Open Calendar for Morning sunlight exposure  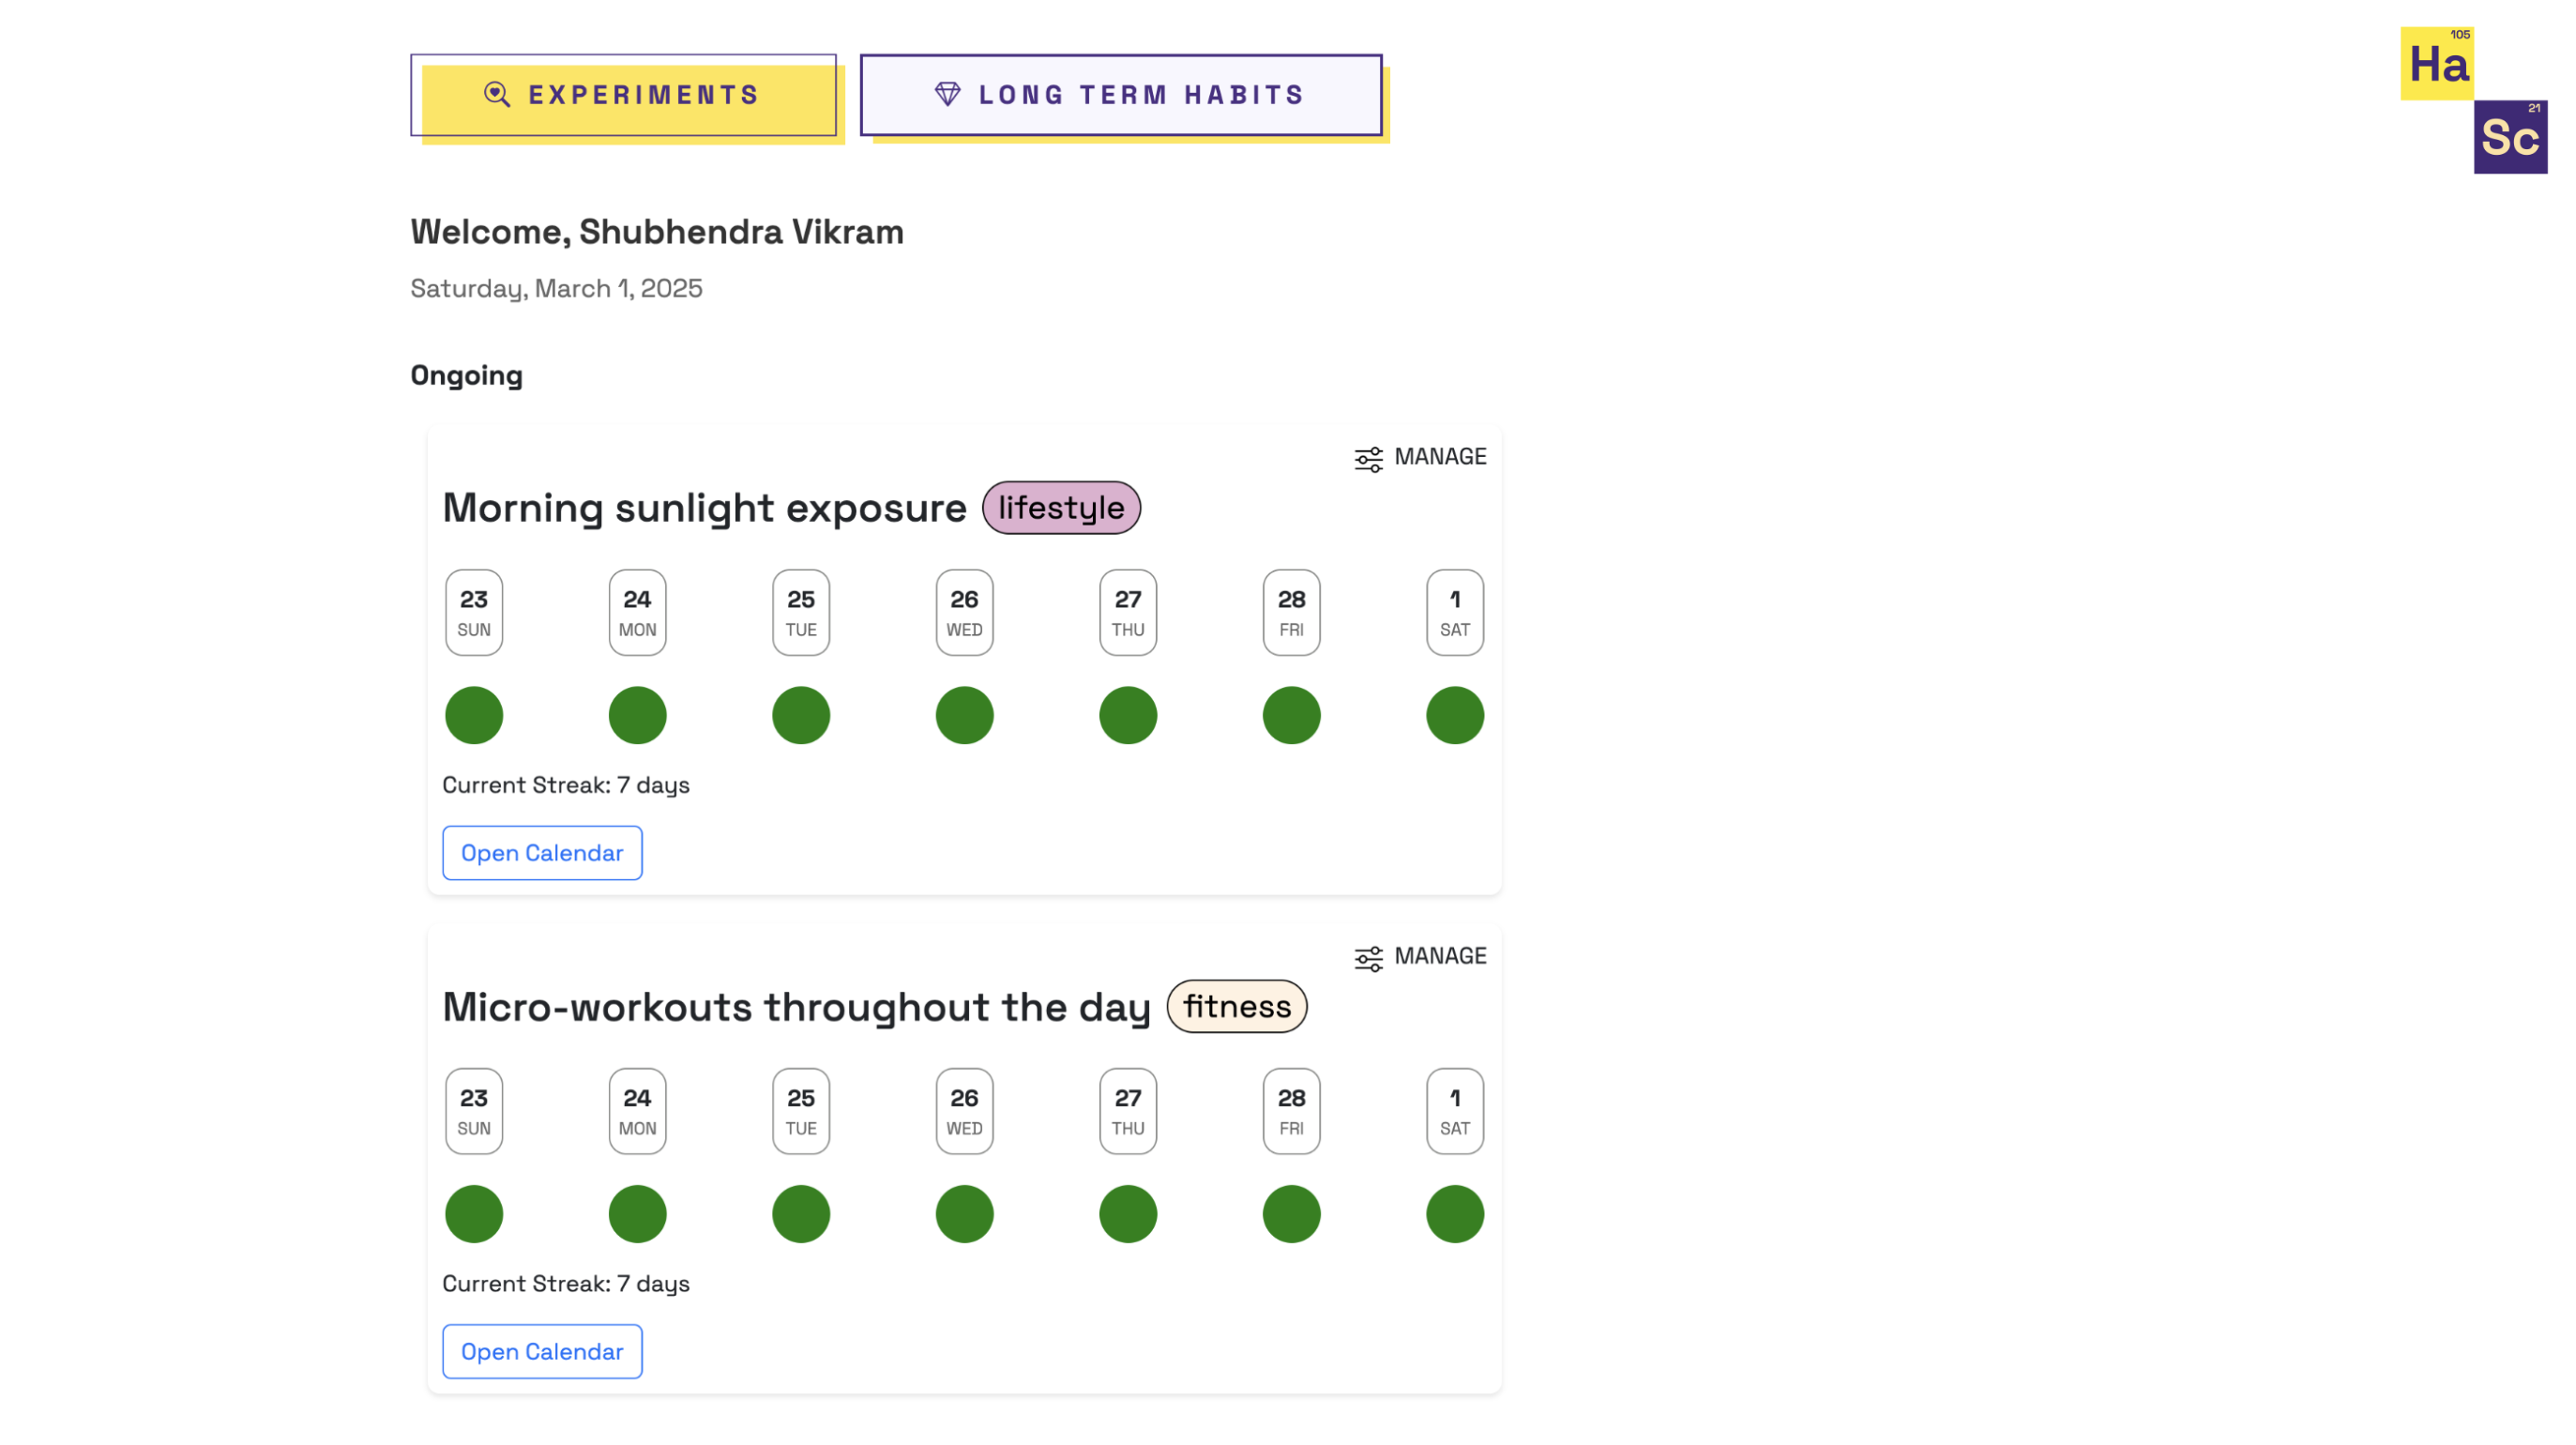[542, 852]
